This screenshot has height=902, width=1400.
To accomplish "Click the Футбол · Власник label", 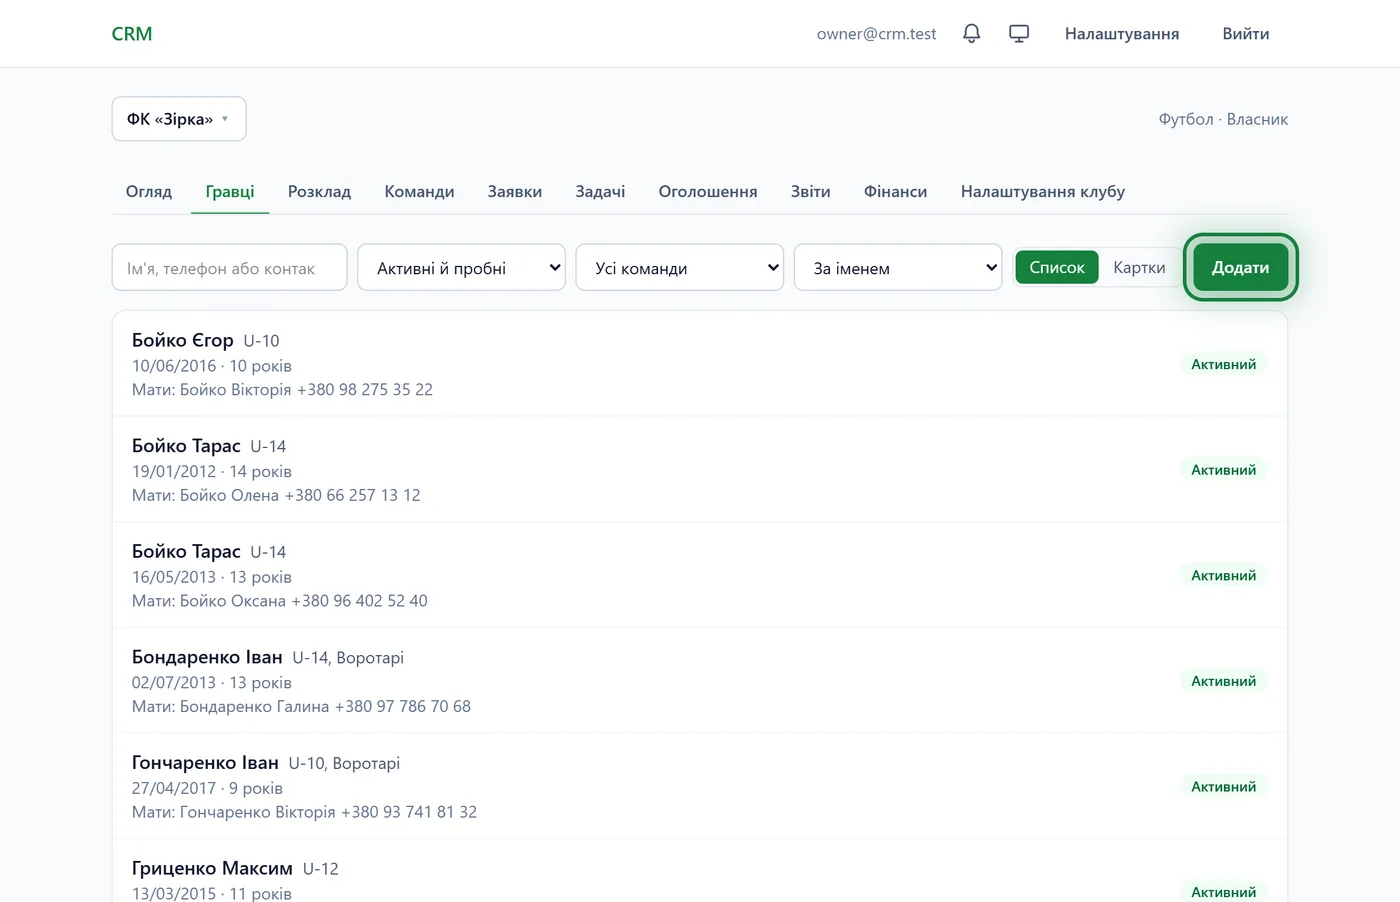I will (x=1223, y=119).
